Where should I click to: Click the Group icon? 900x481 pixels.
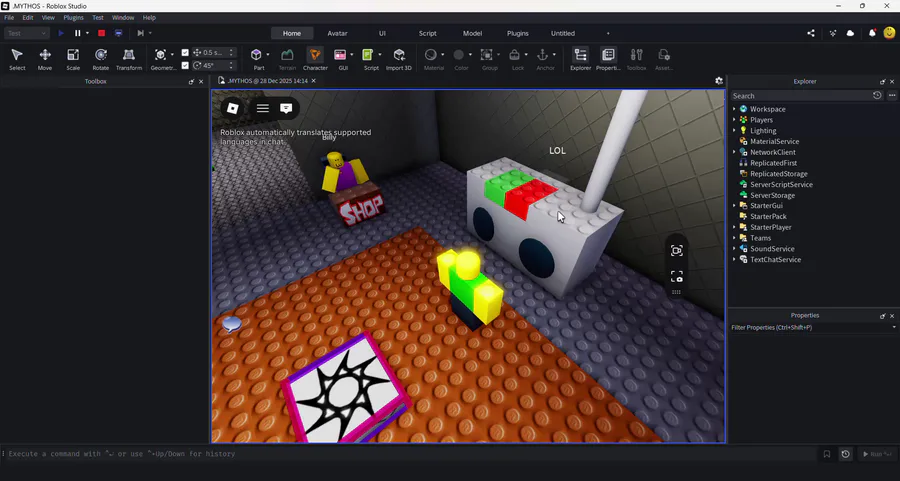[x=486, y=55]
